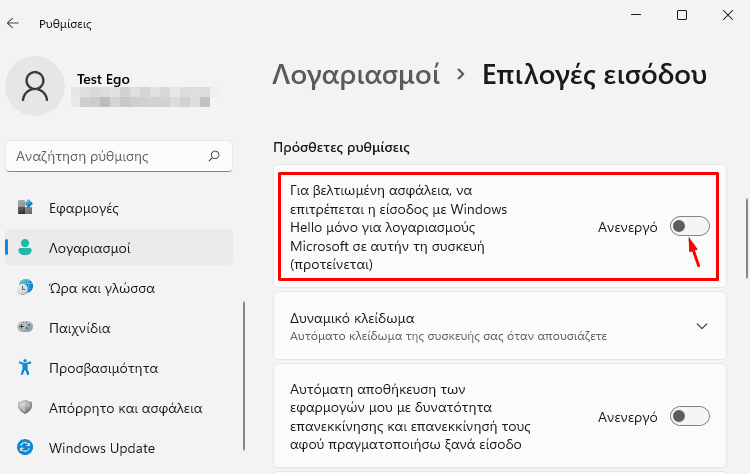Click Ανενεργό label beside Windows Hello switch
The width and height of the screenshot is (750, 474).
[x=628, y=227]
